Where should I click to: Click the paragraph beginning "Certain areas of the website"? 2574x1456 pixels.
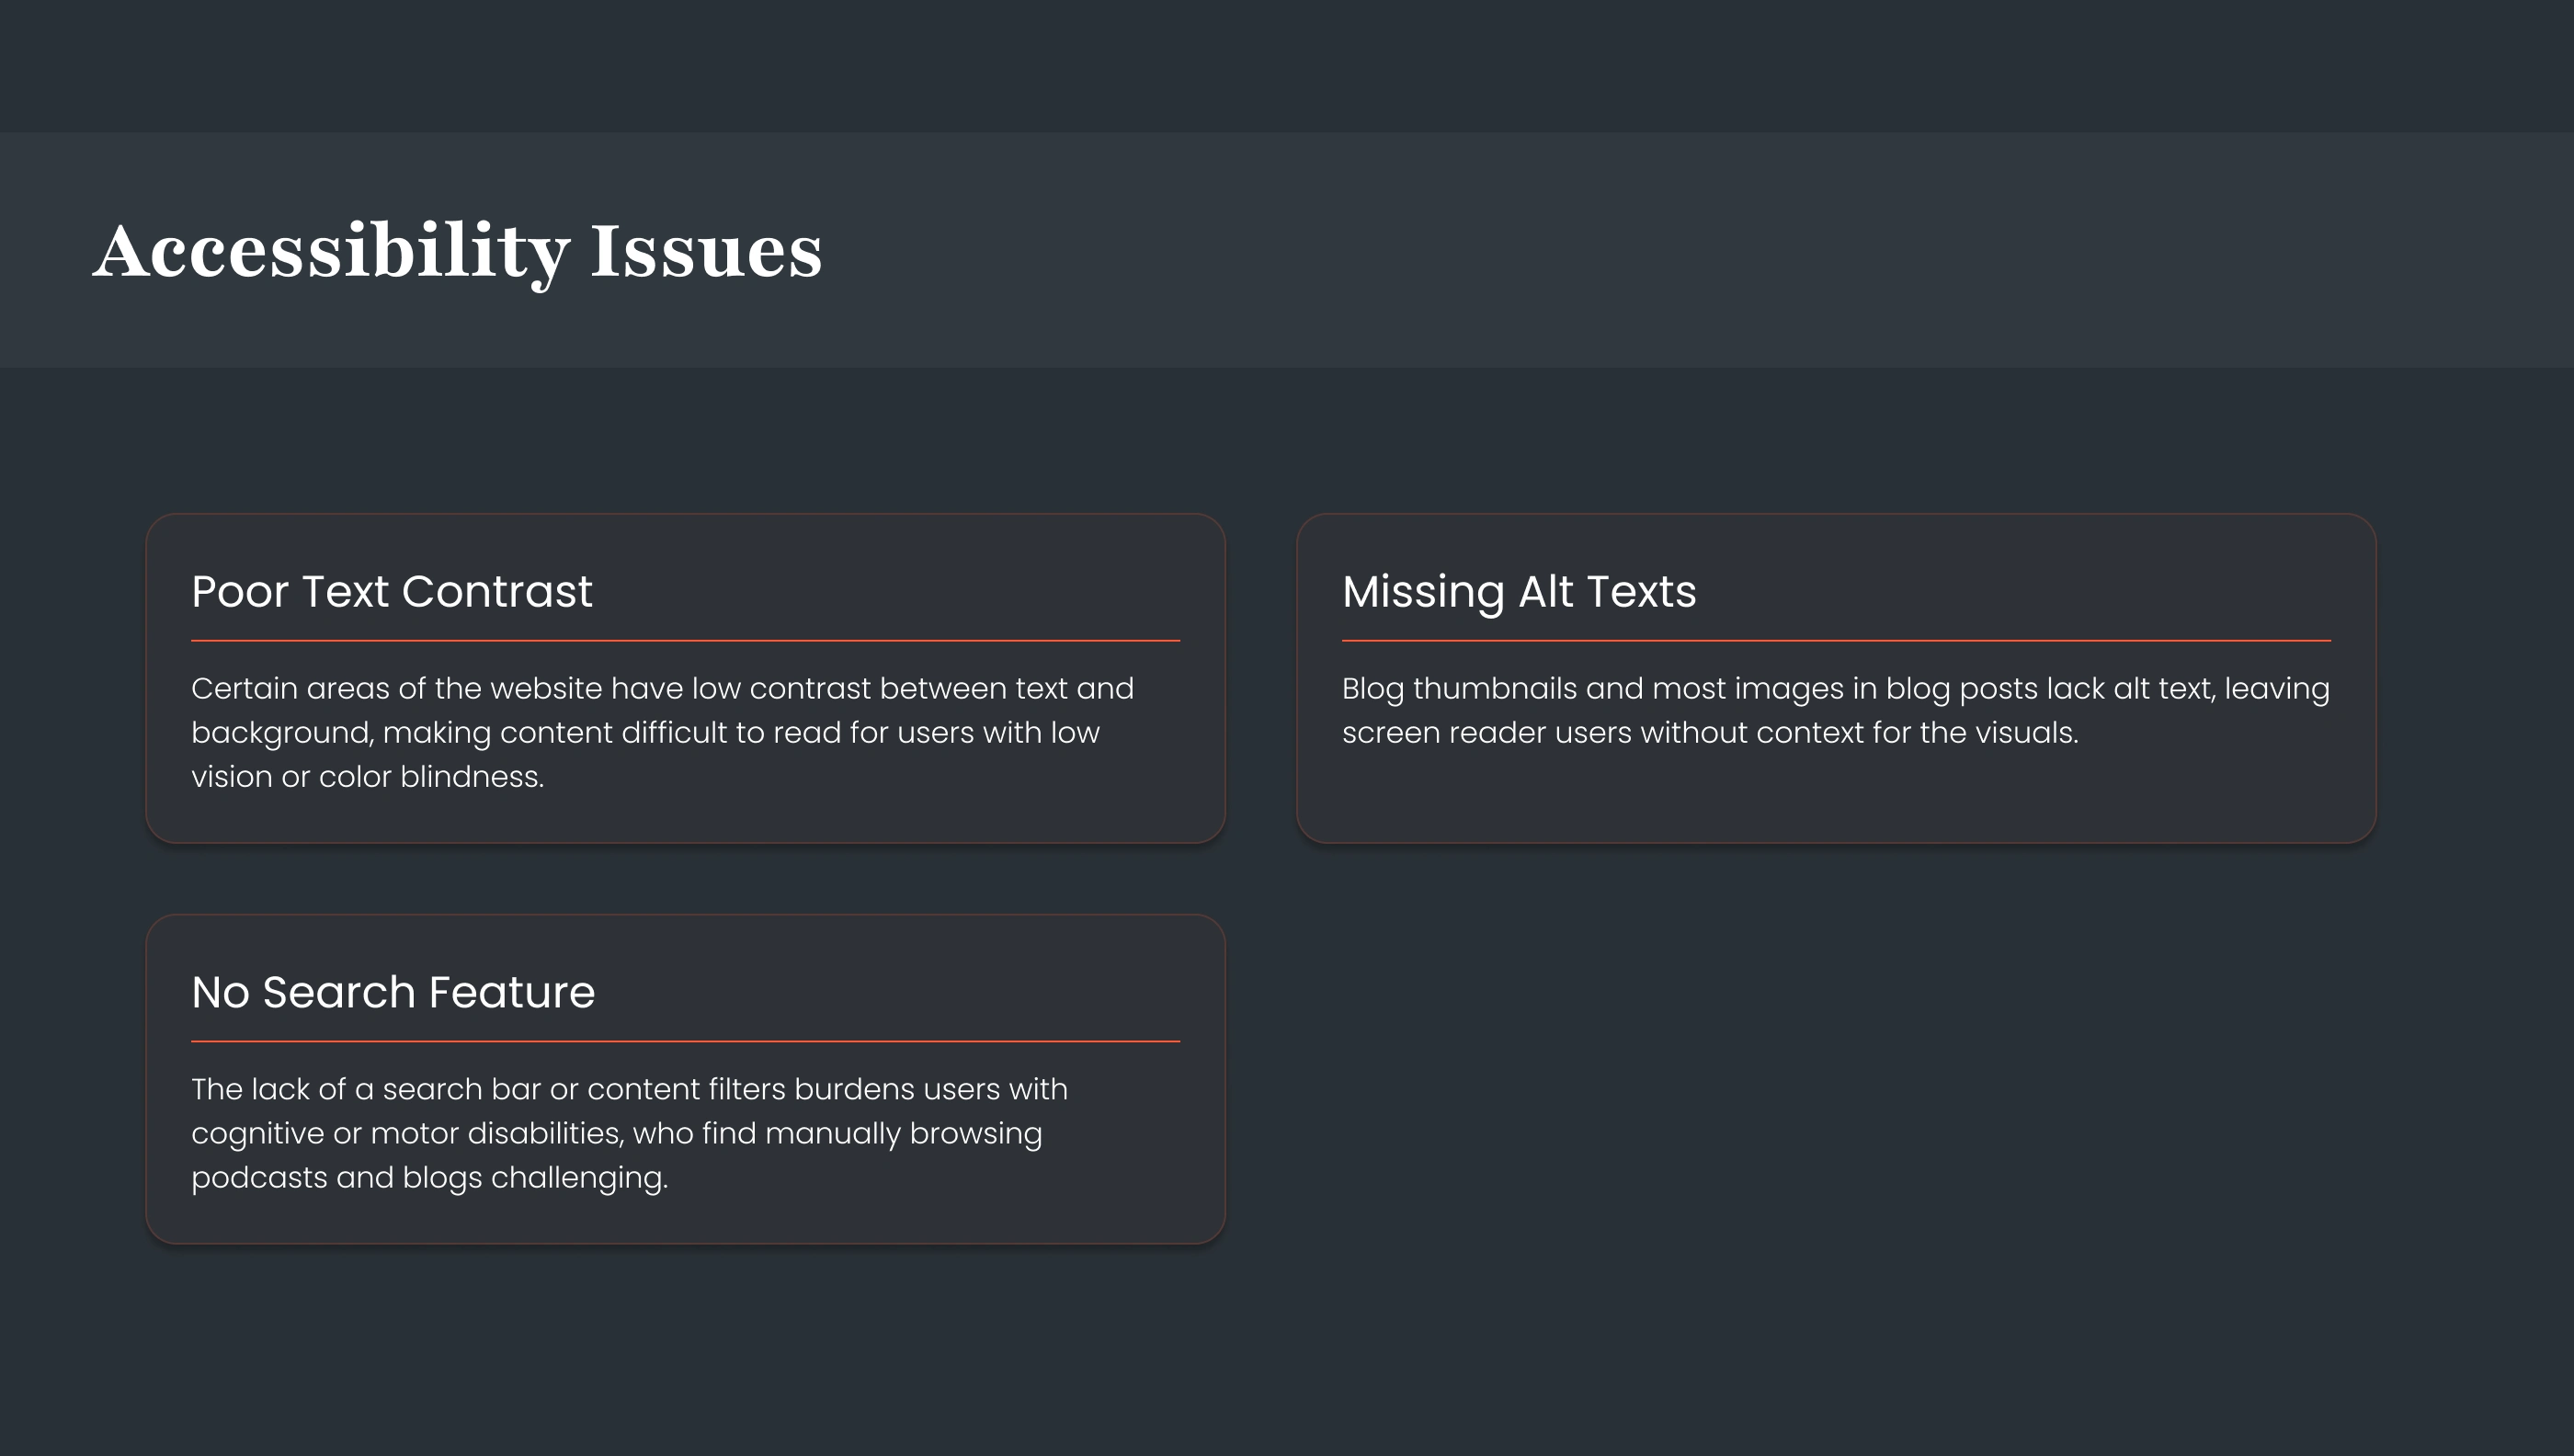tap(662, 732)
